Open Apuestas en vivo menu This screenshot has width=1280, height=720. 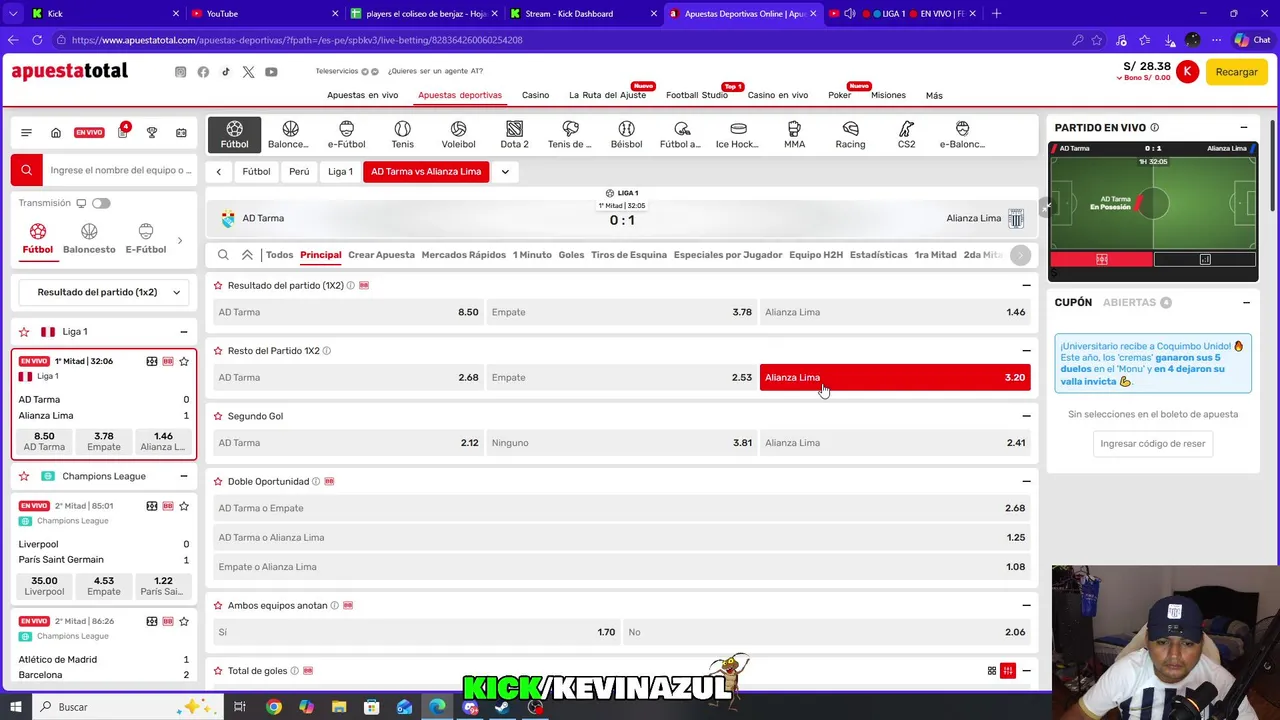pyautogui.click(x=363, y=95)
